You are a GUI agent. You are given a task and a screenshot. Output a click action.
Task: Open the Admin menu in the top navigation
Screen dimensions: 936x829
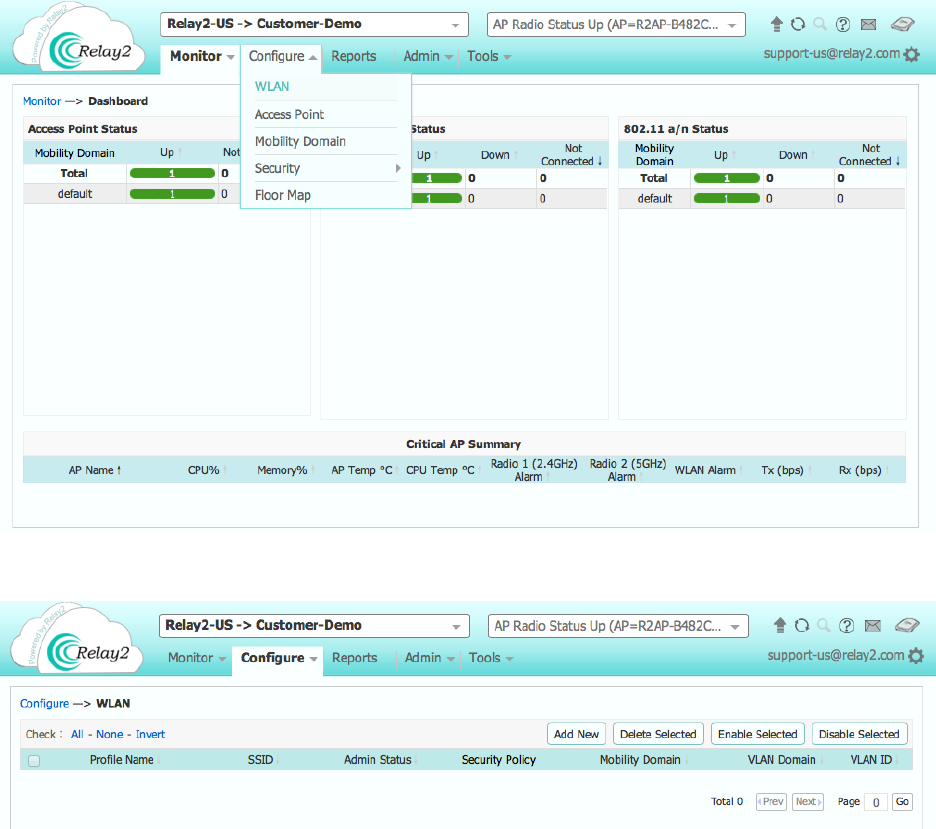coord(427,57)
